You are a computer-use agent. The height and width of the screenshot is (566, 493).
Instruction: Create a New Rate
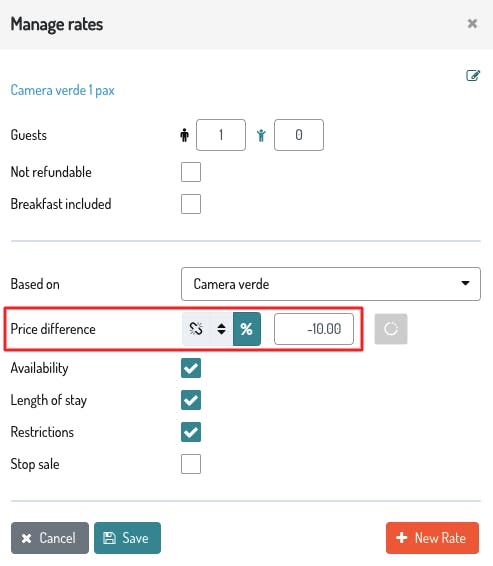(x=432, y=538)
